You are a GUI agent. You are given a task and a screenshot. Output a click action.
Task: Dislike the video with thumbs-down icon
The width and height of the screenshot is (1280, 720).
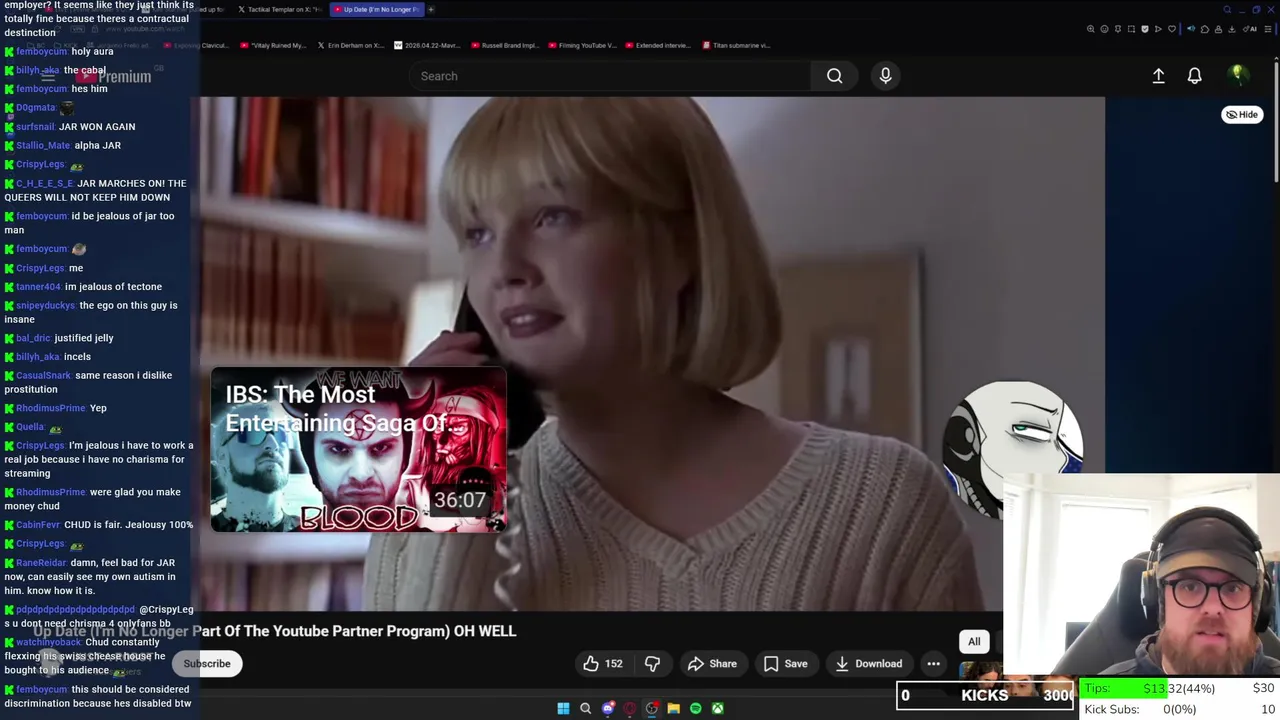pos(652,664)
